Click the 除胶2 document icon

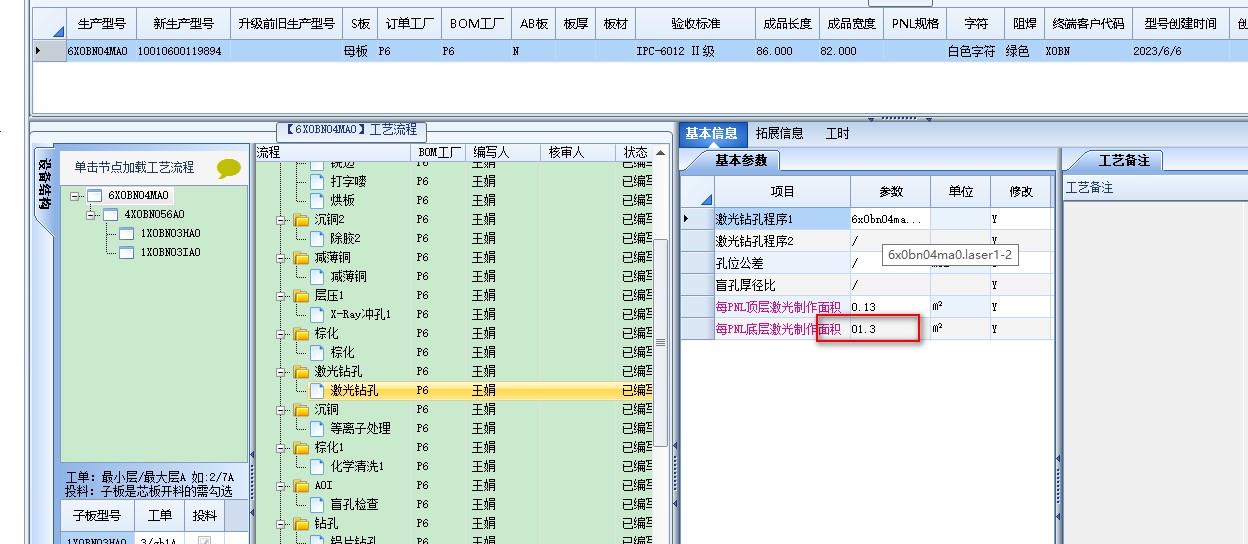(x=317, y=238)
